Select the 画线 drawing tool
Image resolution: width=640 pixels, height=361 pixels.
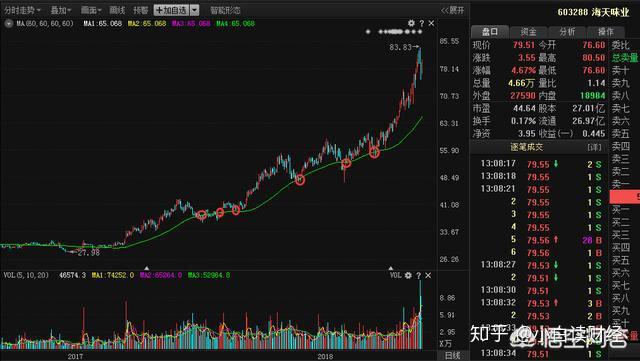(117, 10)
